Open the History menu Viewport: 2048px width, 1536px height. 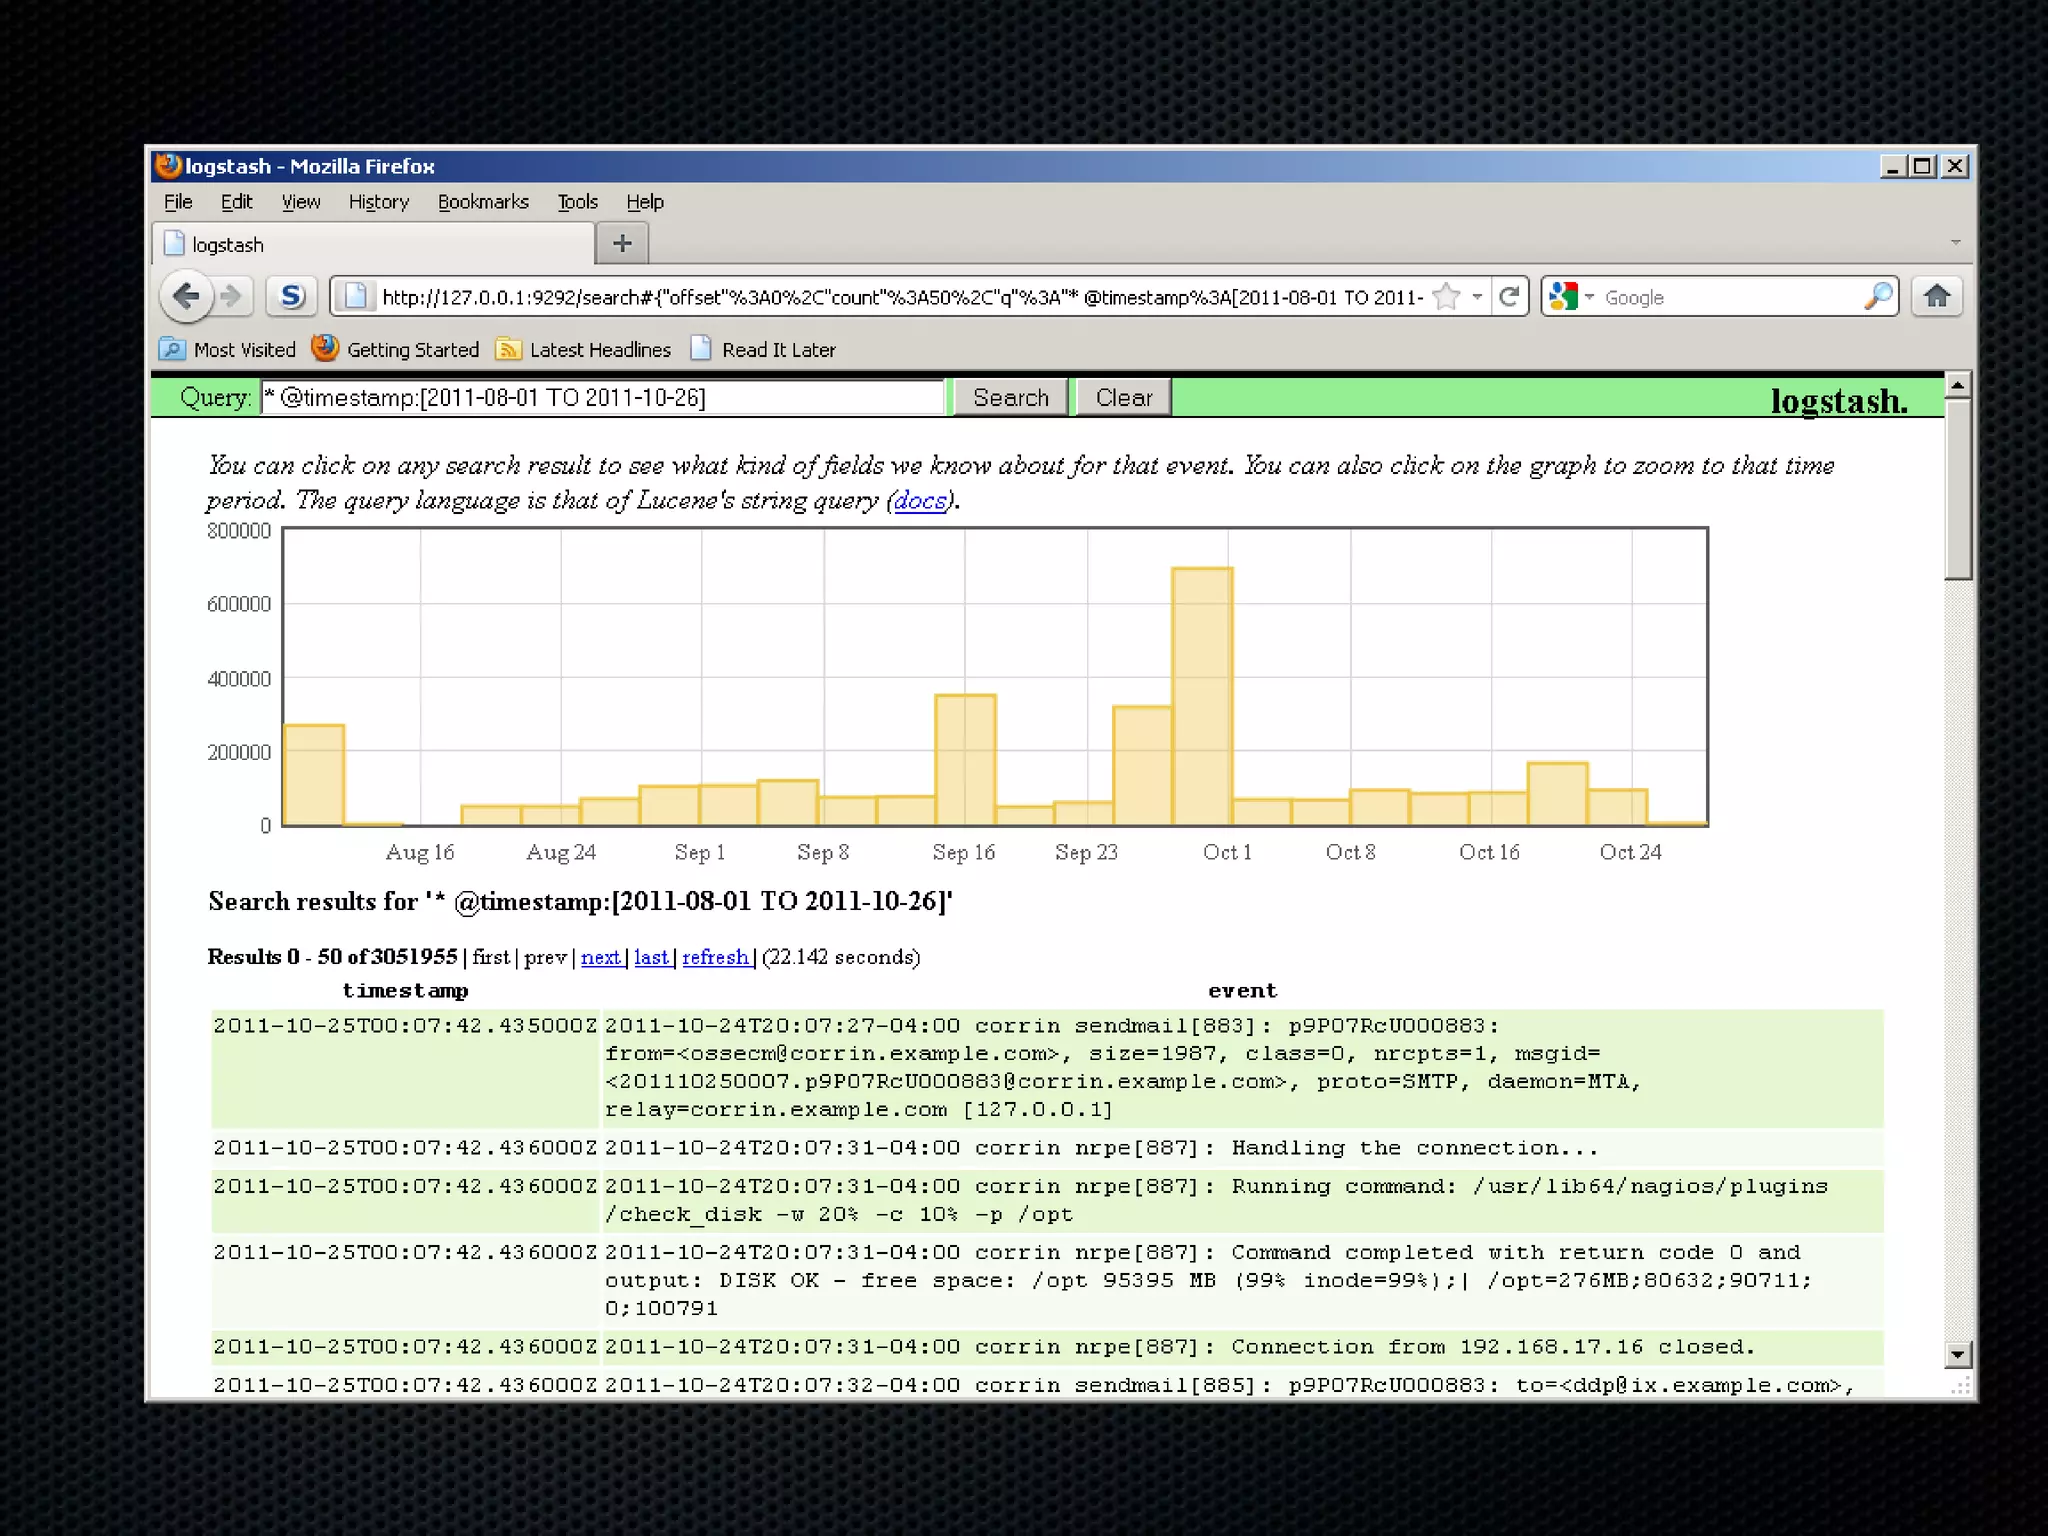378,202
